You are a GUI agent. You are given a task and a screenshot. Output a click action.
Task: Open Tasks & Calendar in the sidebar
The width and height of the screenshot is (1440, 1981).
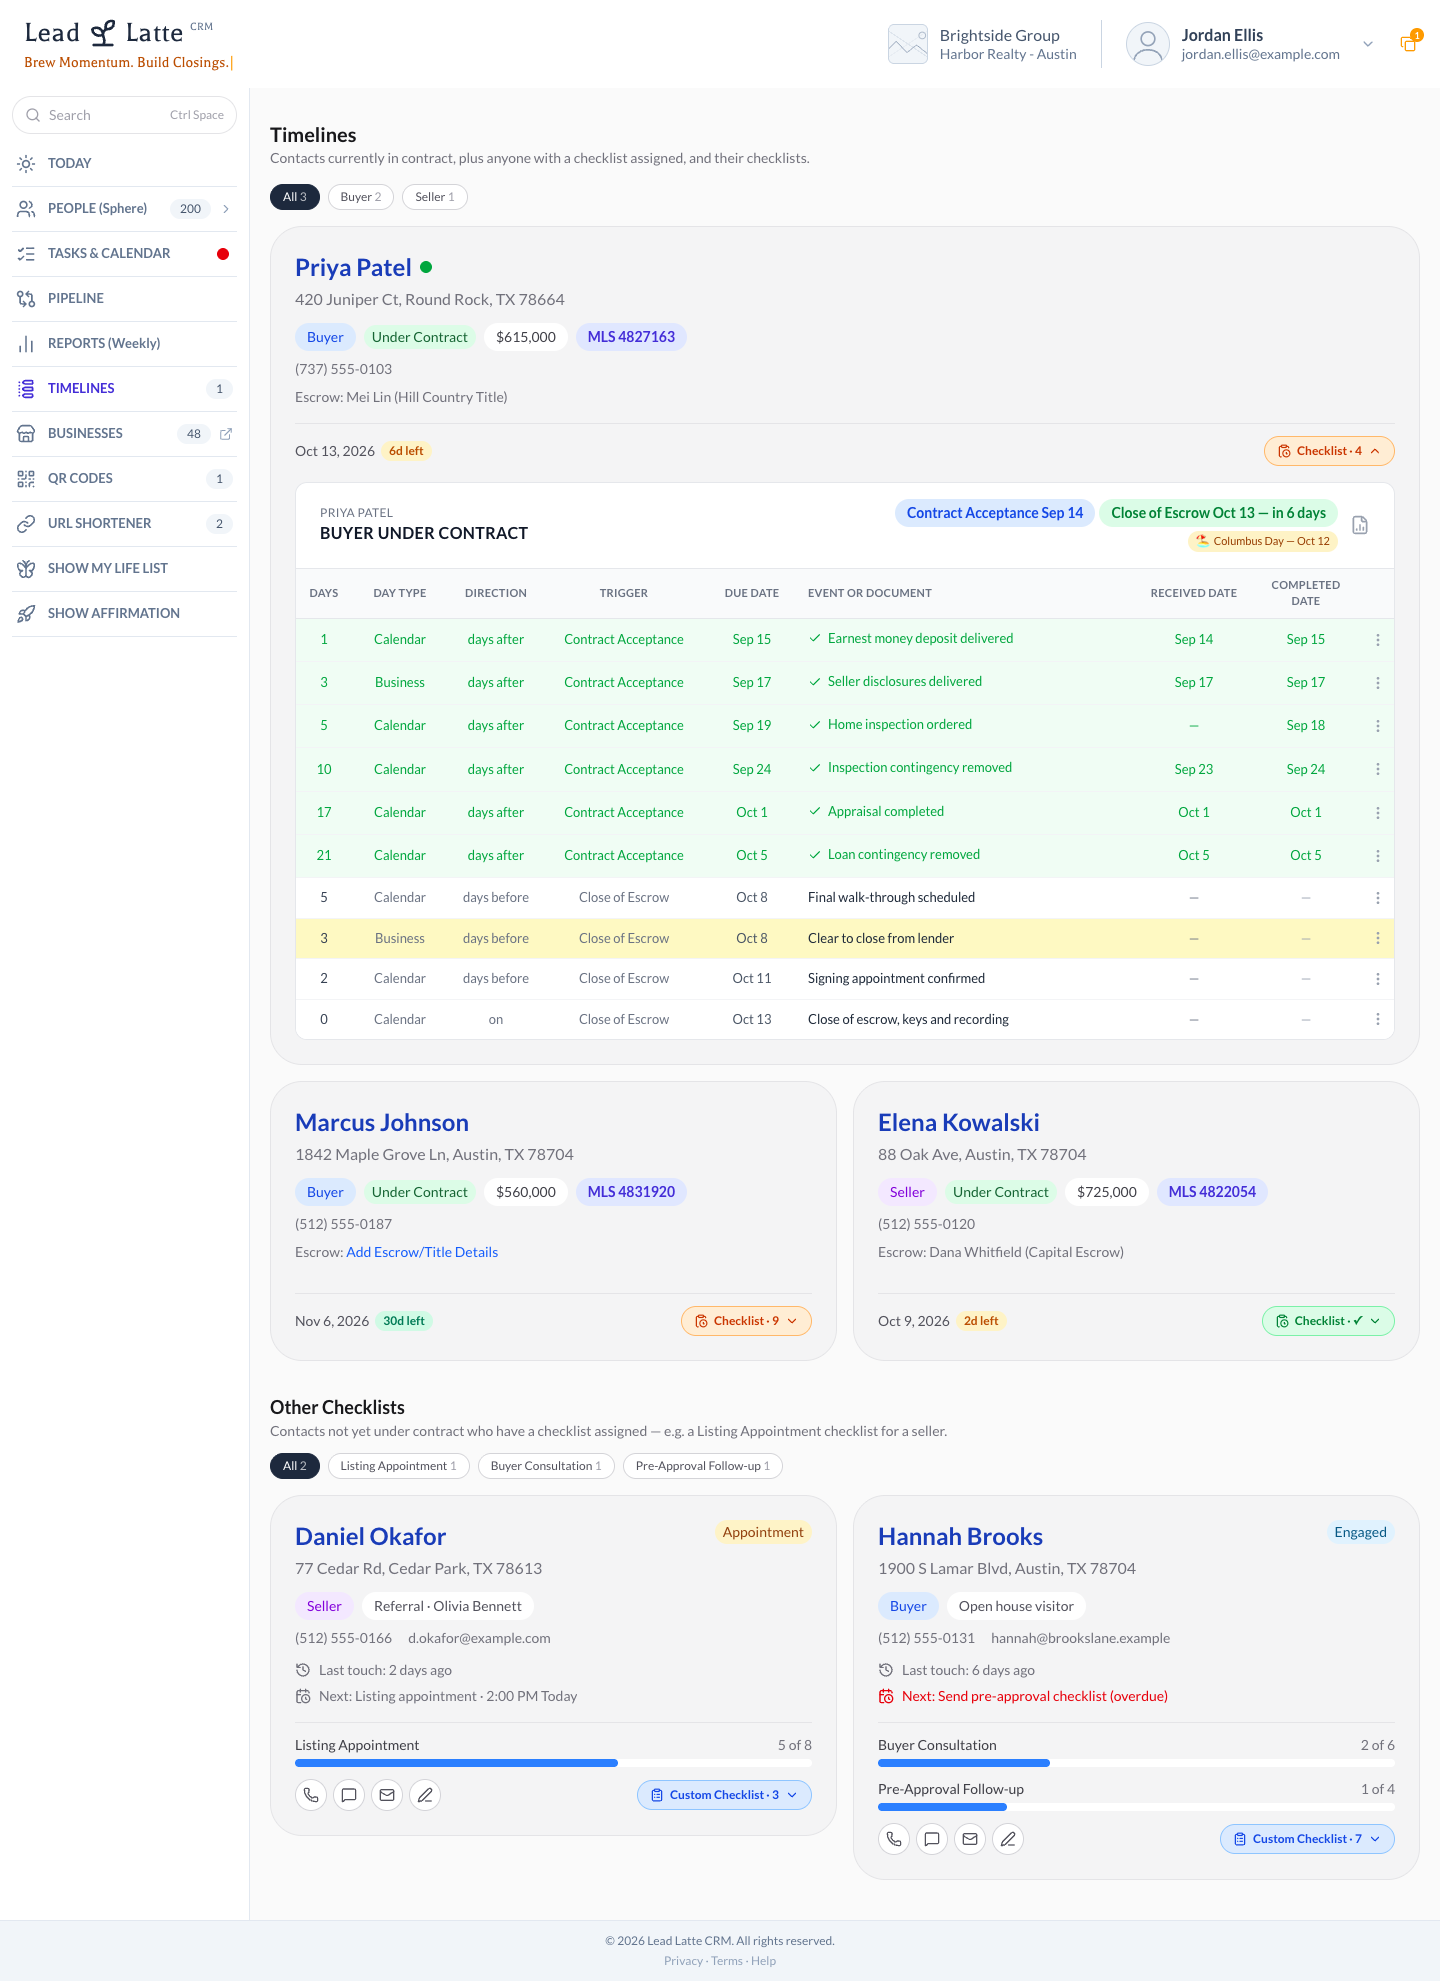point(124,254)
